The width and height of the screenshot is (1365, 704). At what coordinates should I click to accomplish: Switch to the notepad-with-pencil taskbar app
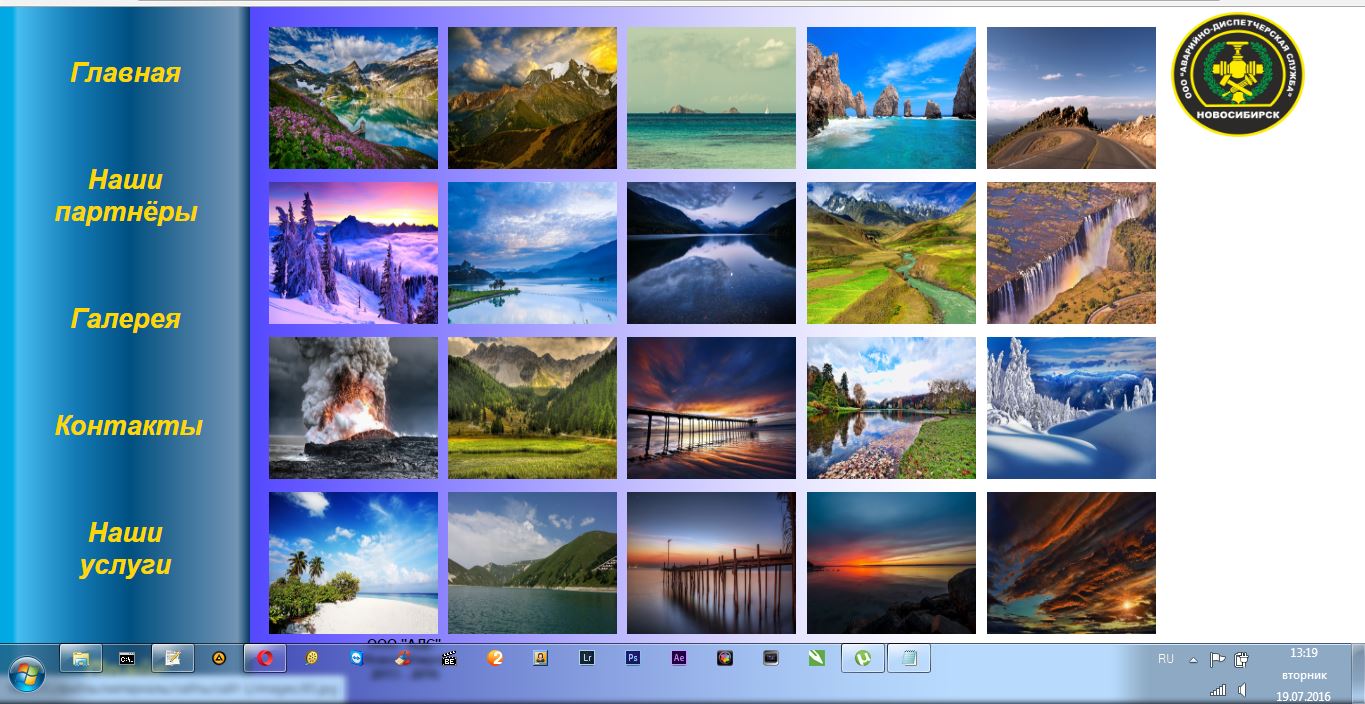tap(173, 658)
